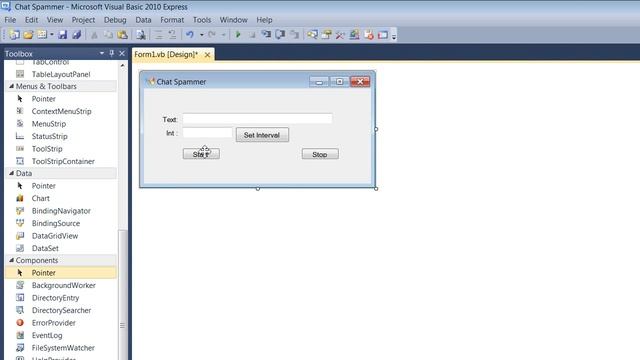Click the New Project toolbar icon
640x360 pixels.
pos(14,35)
